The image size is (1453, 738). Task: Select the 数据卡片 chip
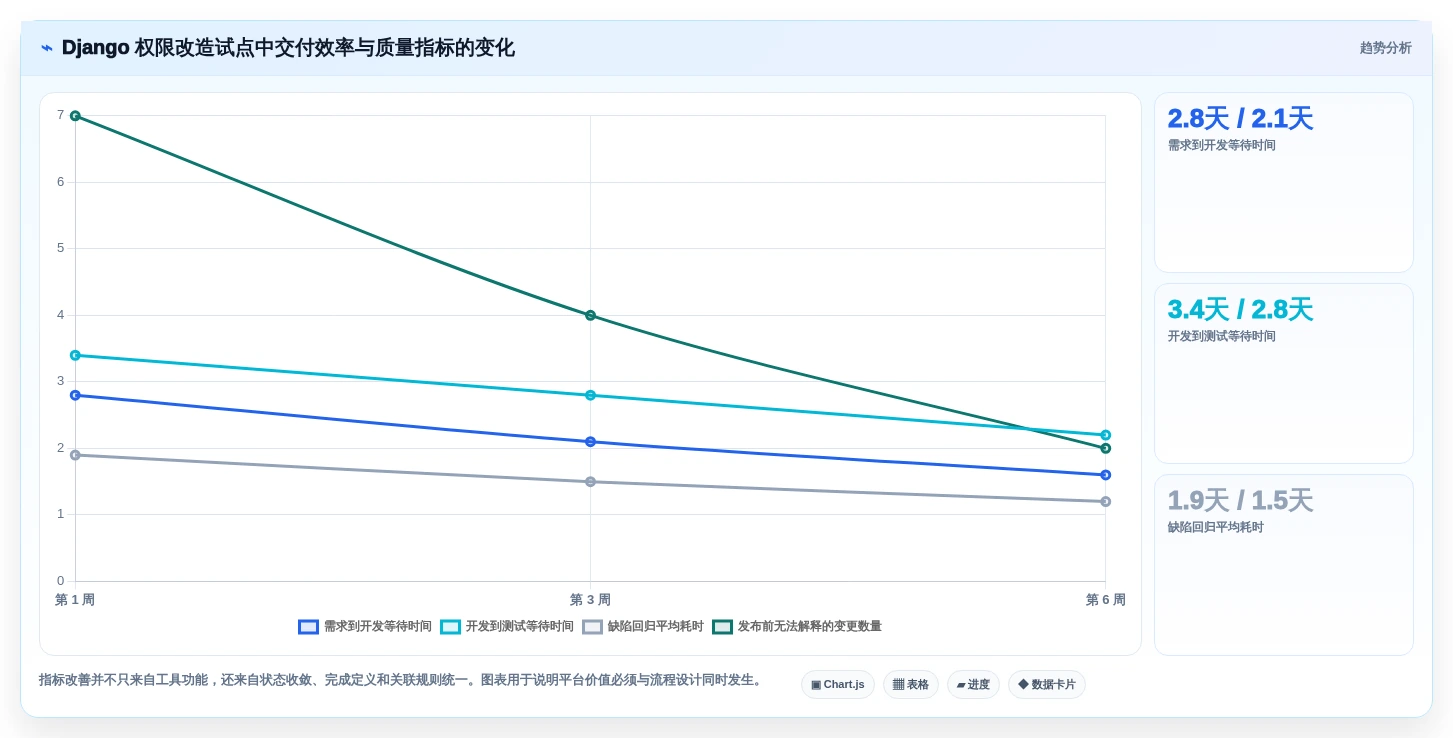(x=1047, y=685)
